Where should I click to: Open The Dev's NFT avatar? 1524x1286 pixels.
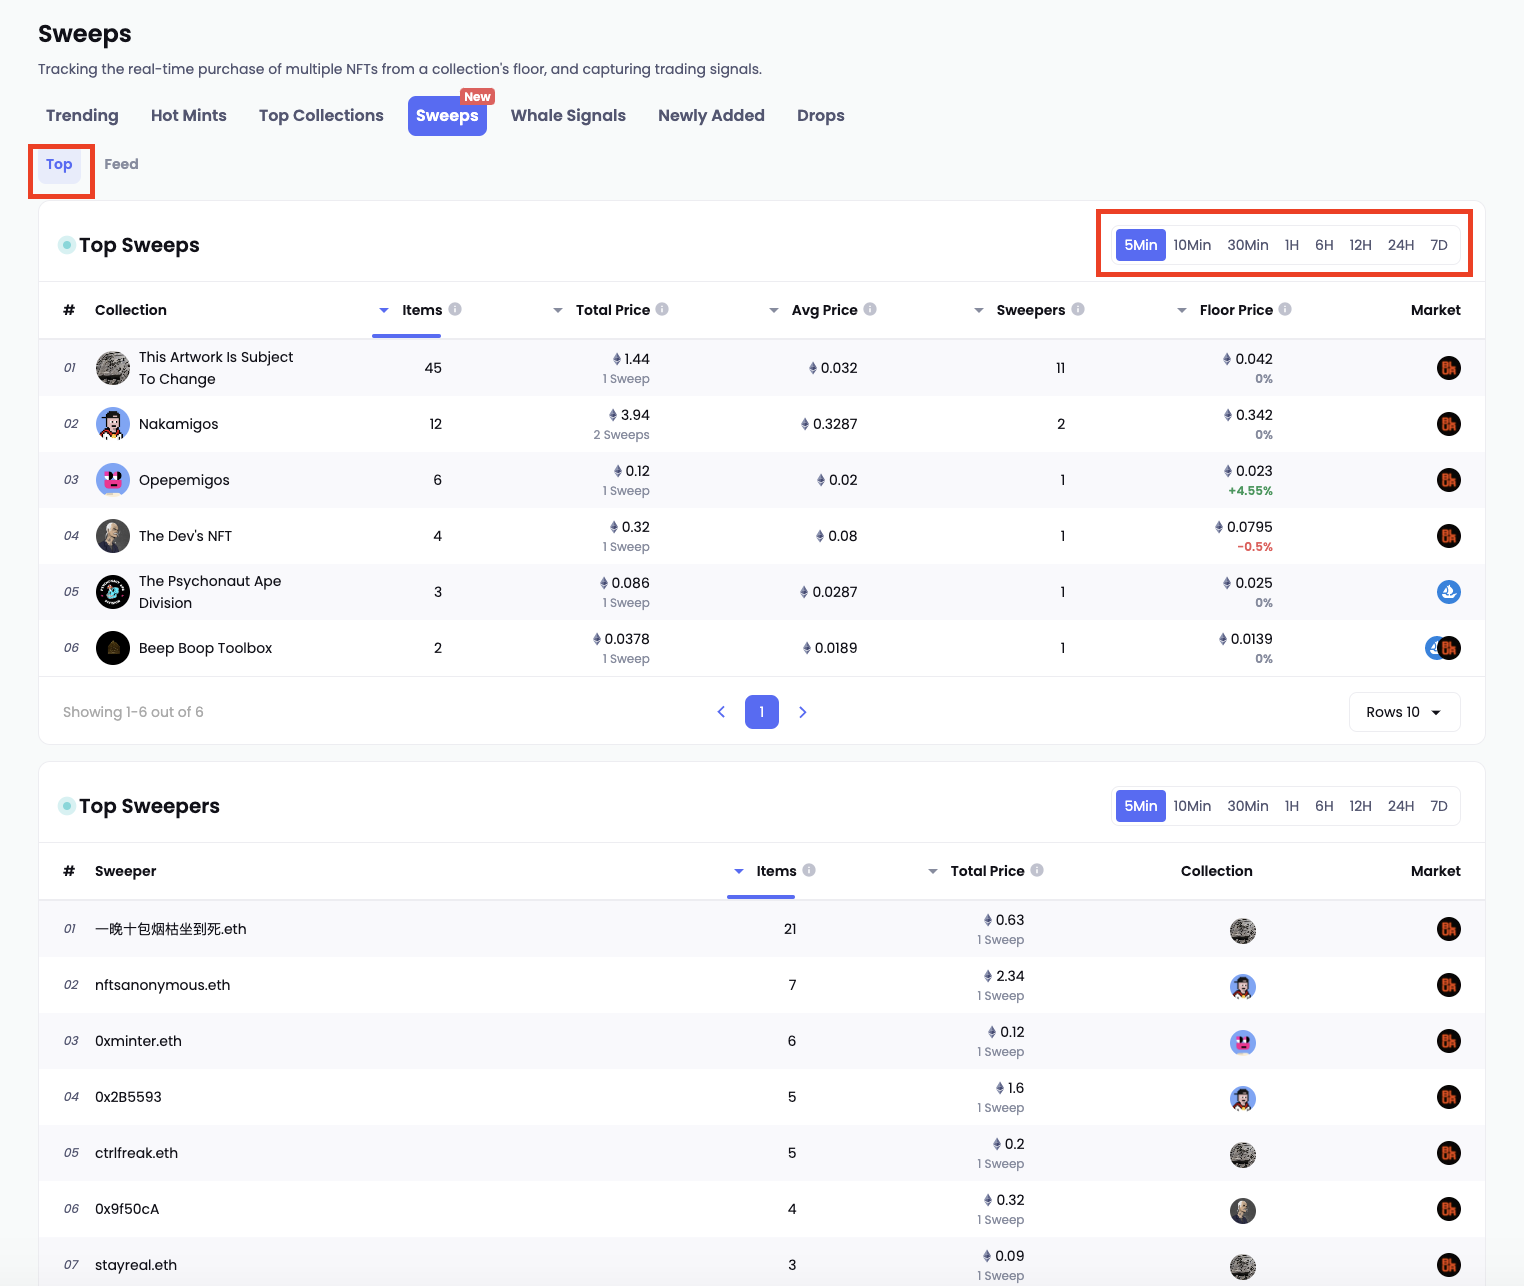pyautogui.click(x=113, y=536)
